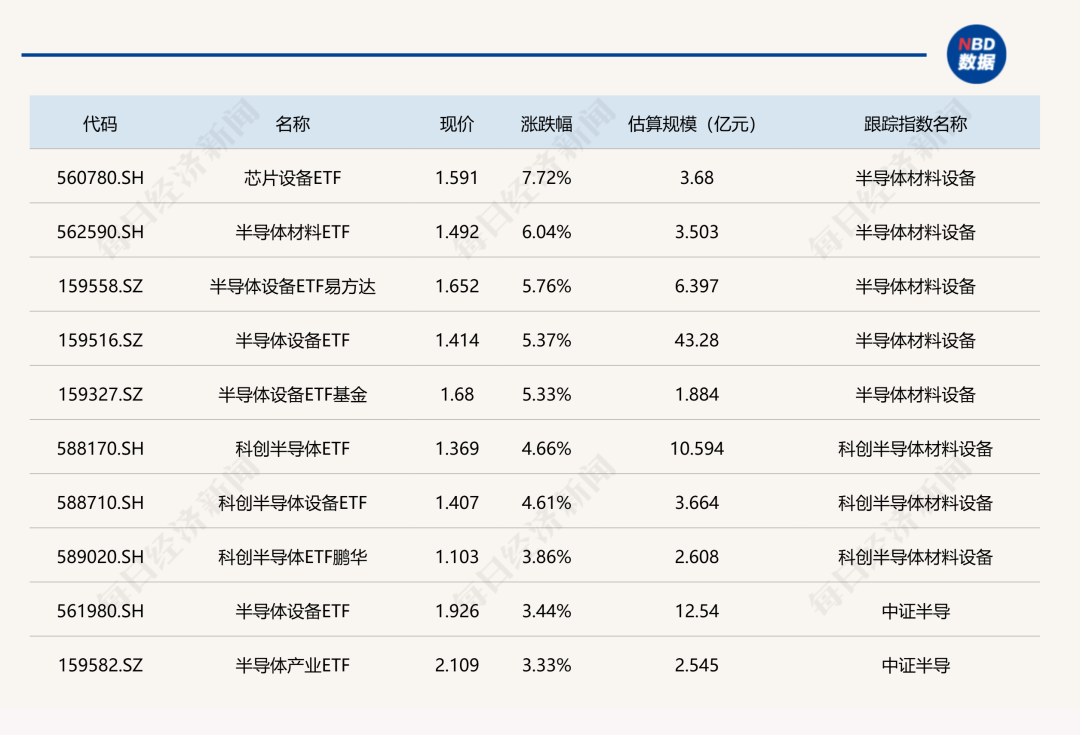
Task: Select the 7.72% change value
Action: (x=546, y=178)
